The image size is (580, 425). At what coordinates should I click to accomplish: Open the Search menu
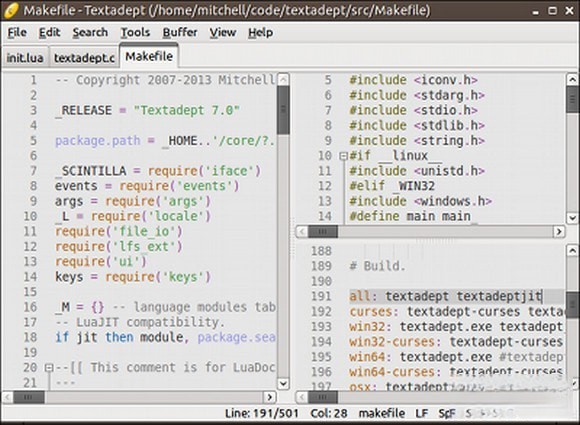click(x=90, y=33)
